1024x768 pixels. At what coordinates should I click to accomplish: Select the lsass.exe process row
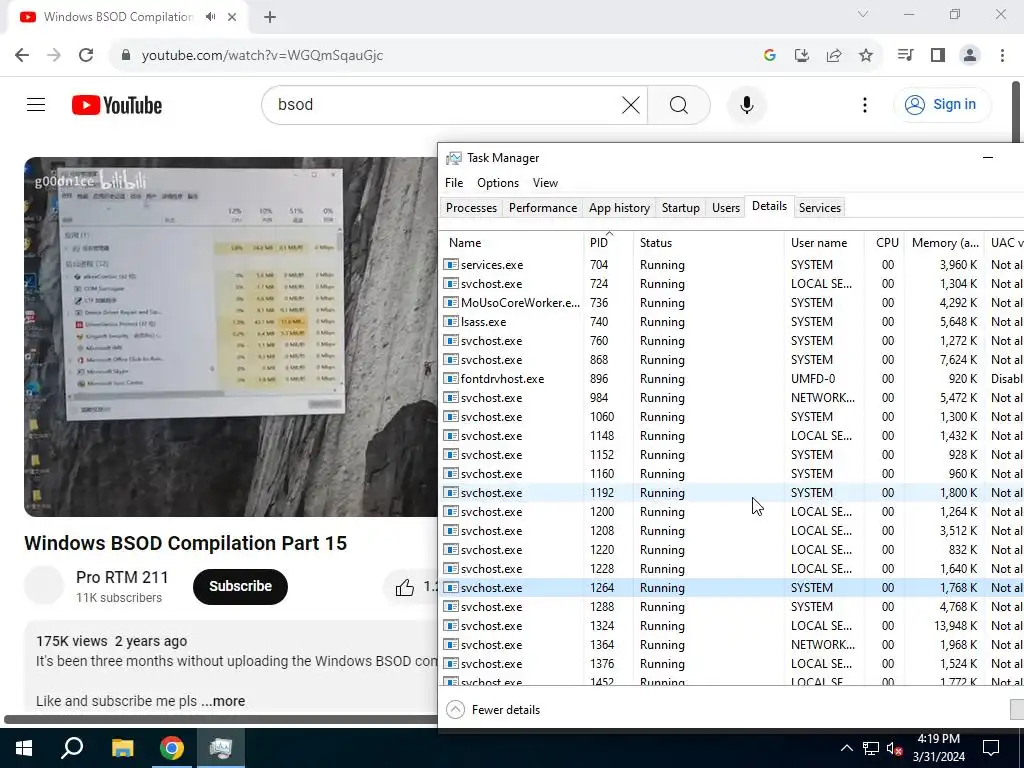(x=733, y=322)
